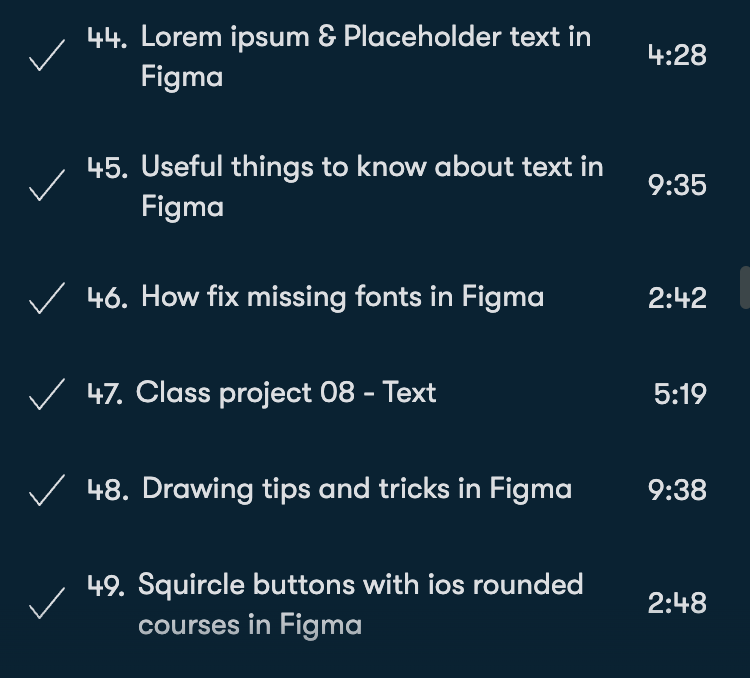The width and height of the screenshot is (750, 678).
Task: Play How fix missing fonts in Figma
Action: 342,297
